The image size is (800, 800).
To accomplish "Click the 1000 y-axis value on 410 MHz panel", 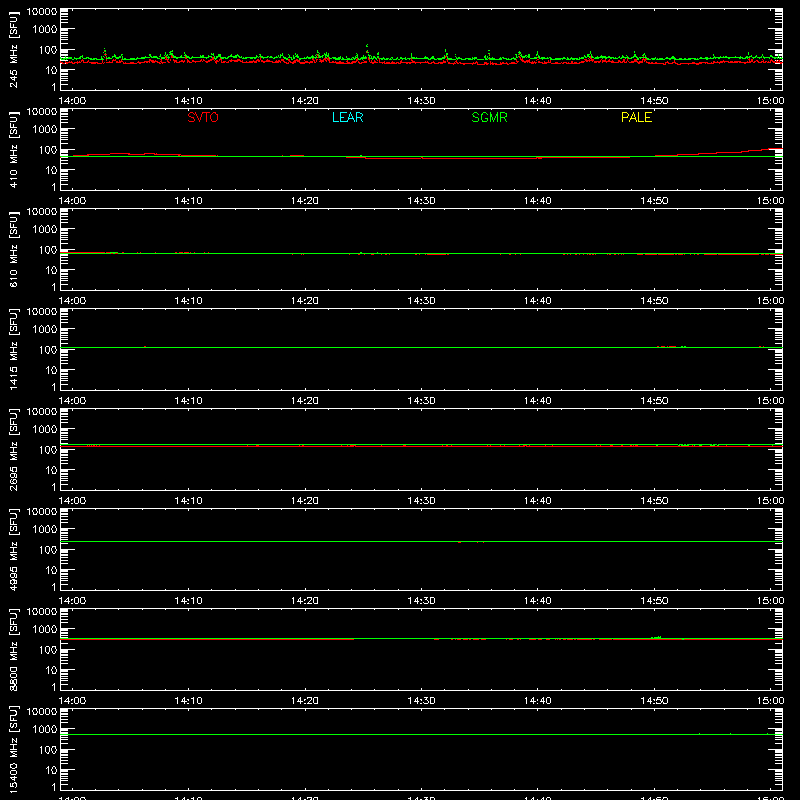I will coord(45,129).
